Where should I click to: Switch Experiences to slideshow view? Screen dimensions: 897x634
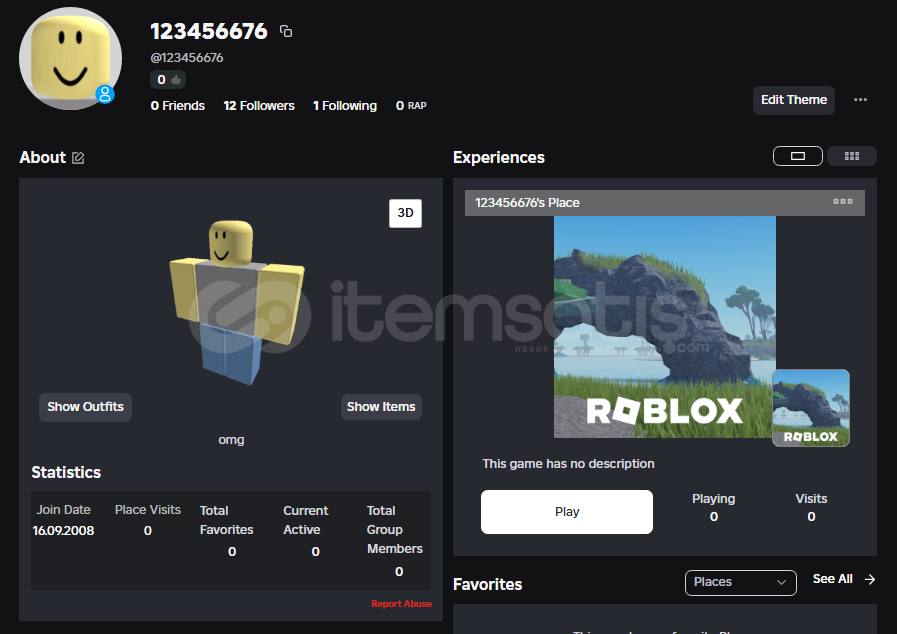coord(798,156)
